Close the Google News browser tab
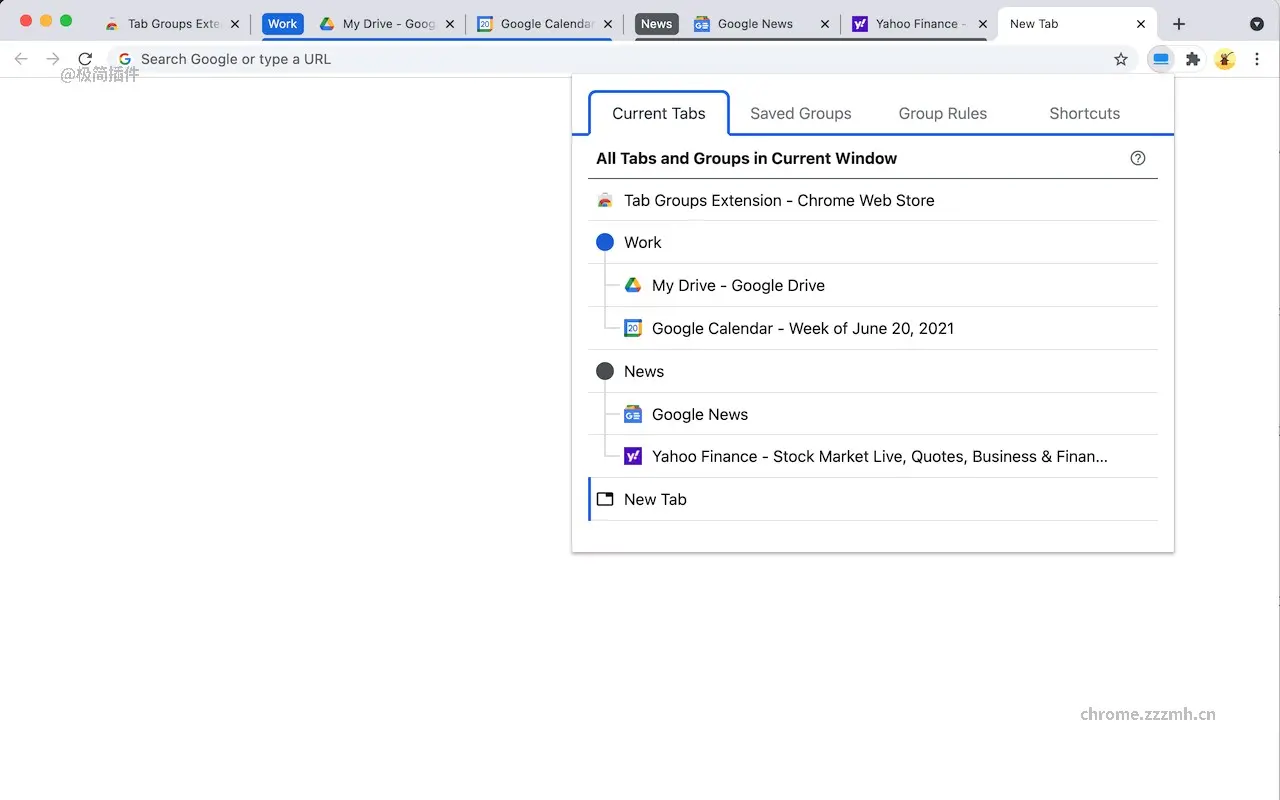The height and width of the screenshot is (800, 1280). [824, 24]
